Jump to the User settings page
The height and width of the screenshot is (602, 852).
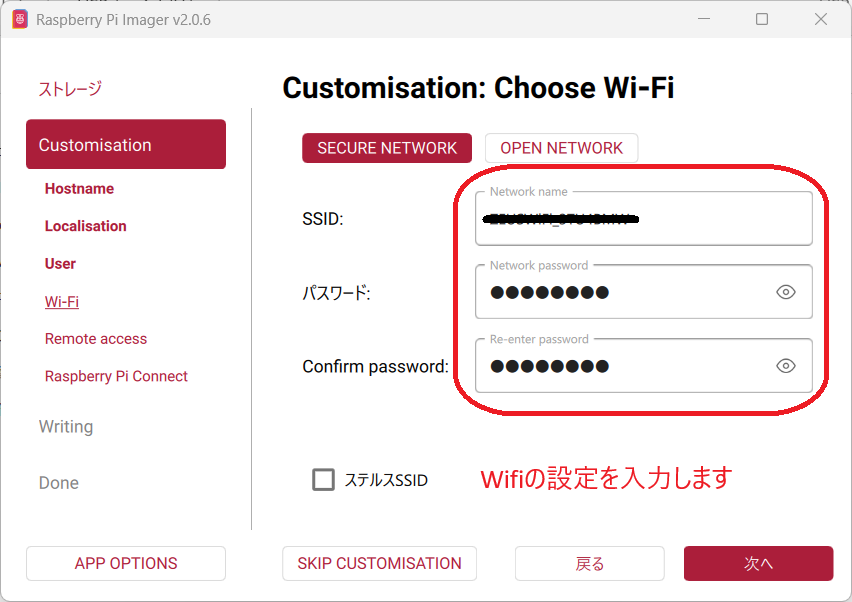(x=60, y=264)
